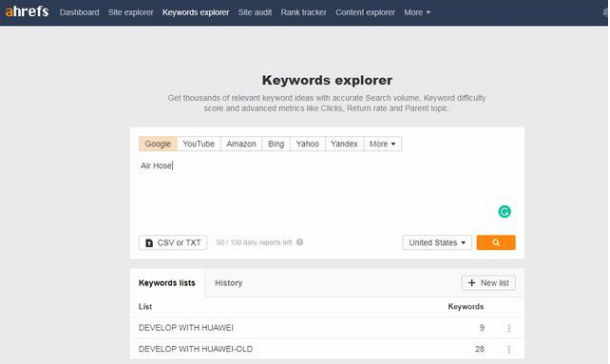Open Site audit
This screenshot has width=610, height=364.
(x=254, y=12)
